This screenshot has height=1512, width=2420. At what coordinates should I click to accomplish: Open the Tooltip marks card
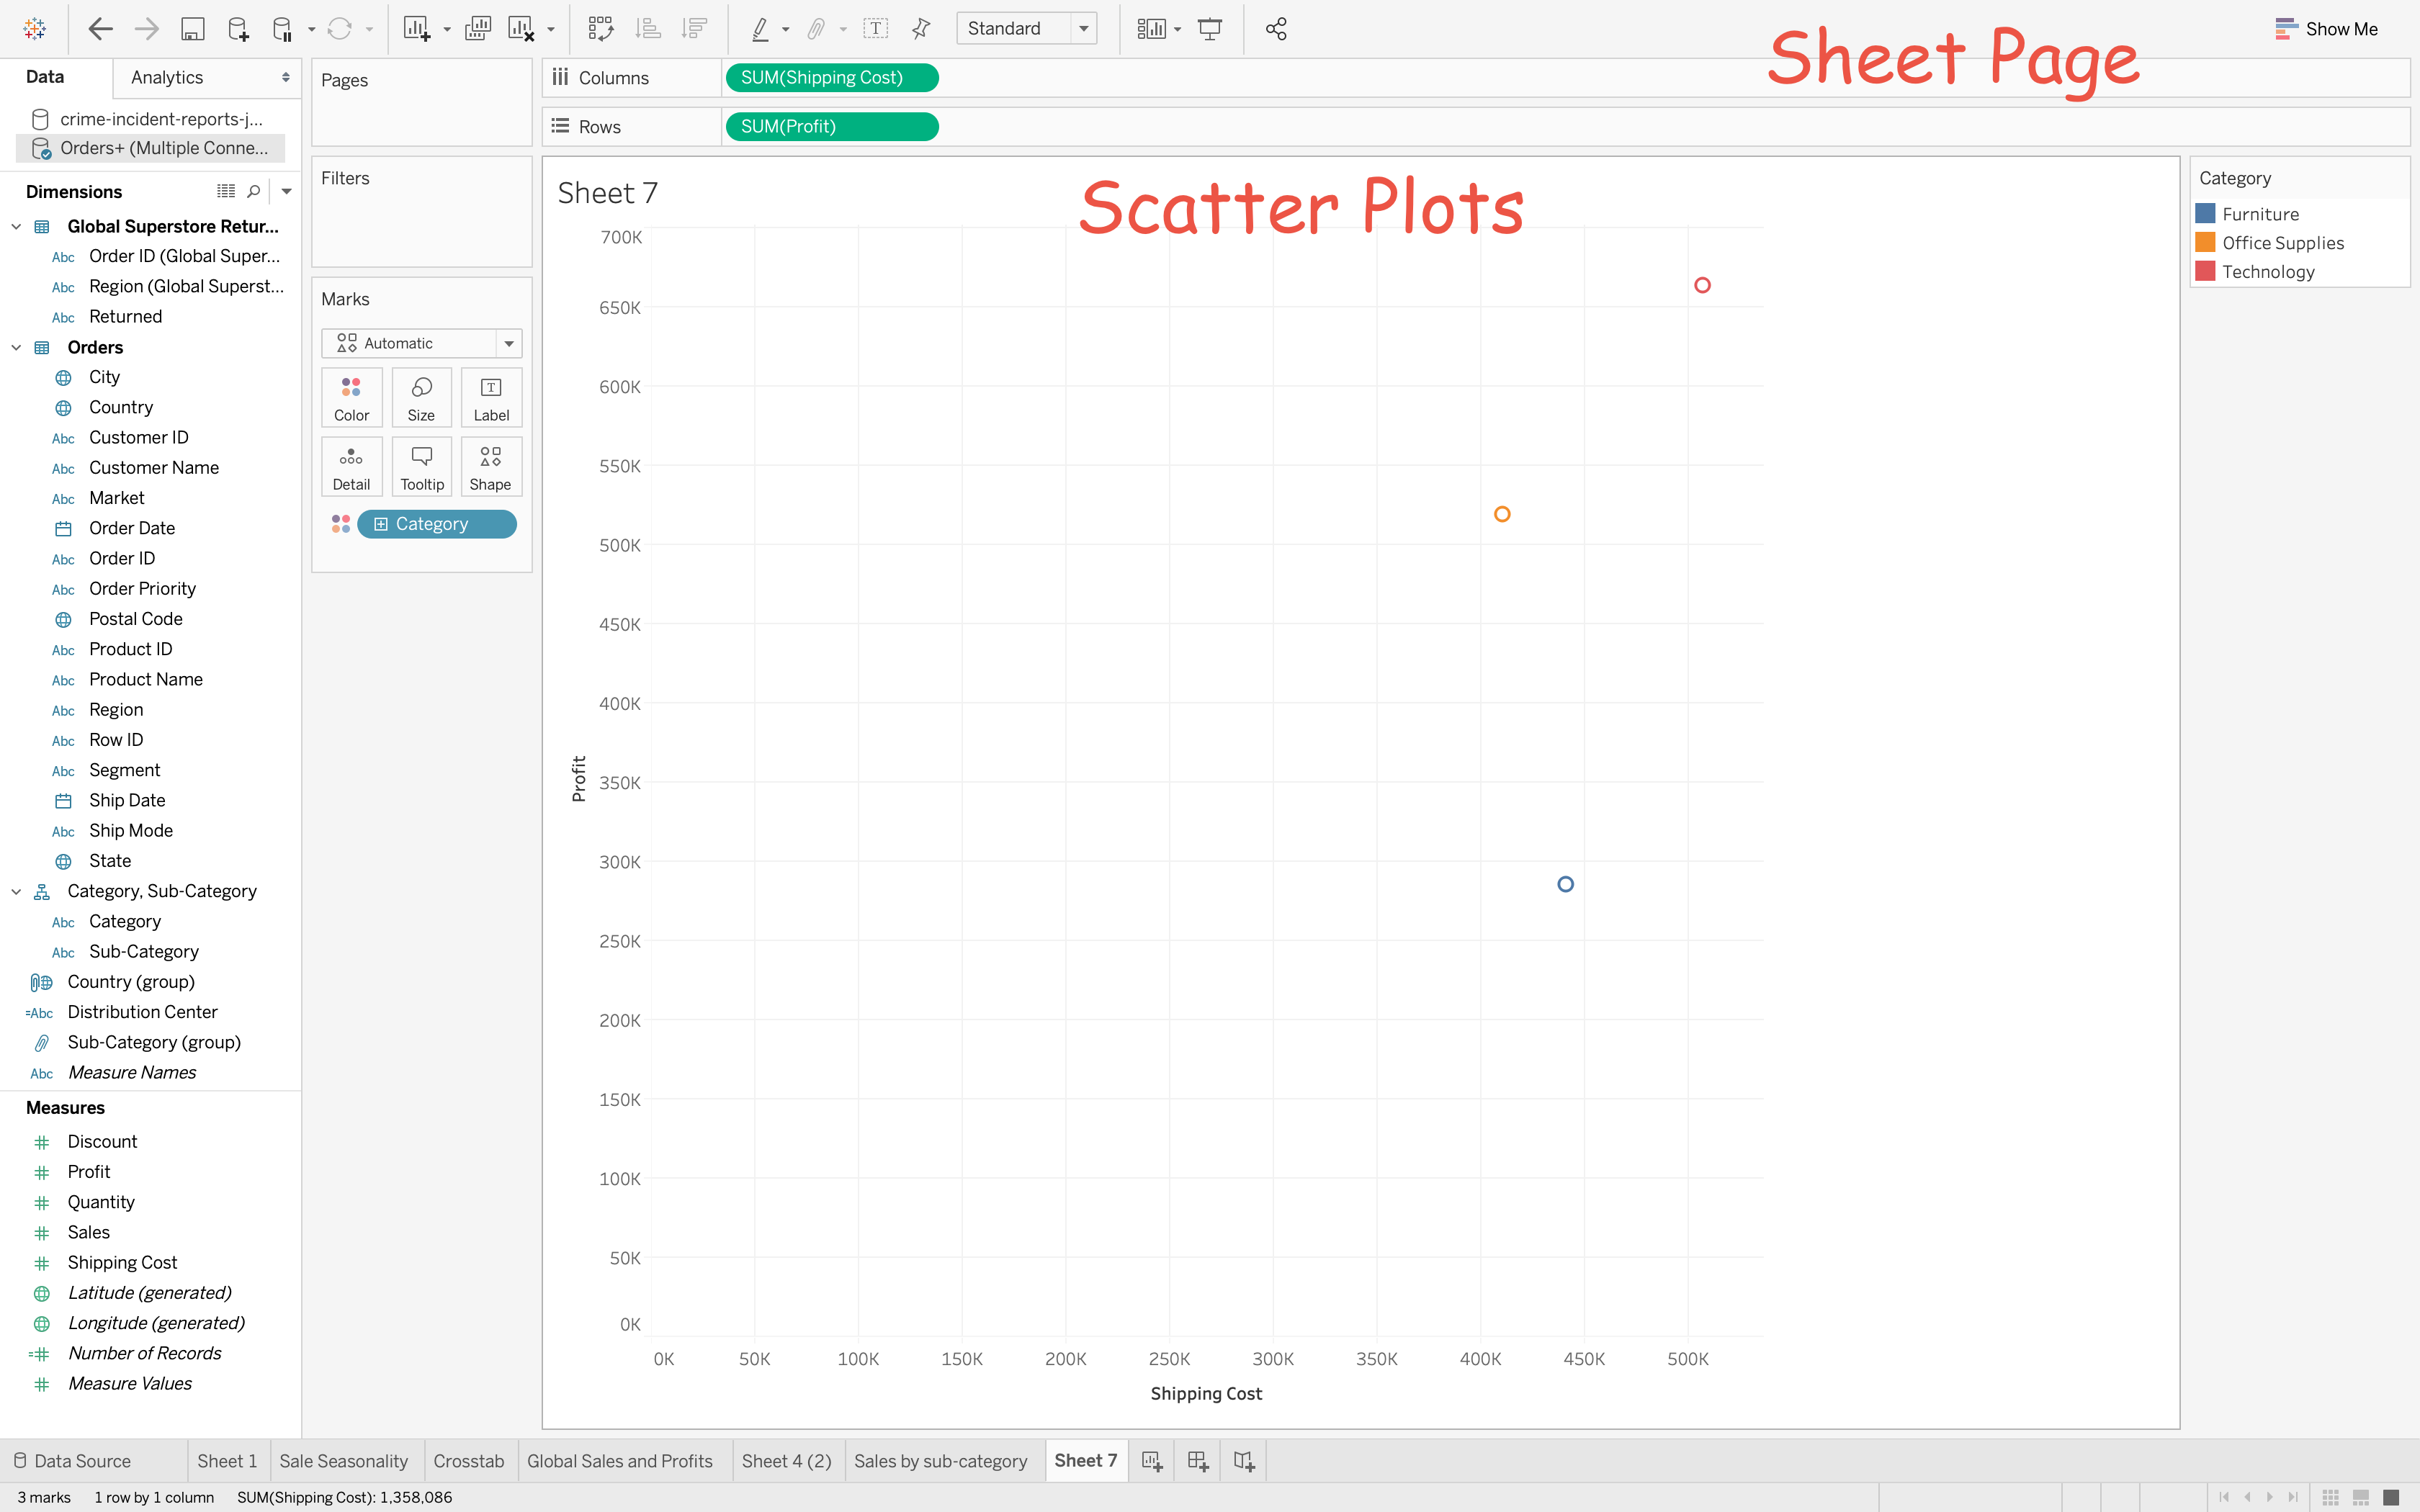coord(422,467)
